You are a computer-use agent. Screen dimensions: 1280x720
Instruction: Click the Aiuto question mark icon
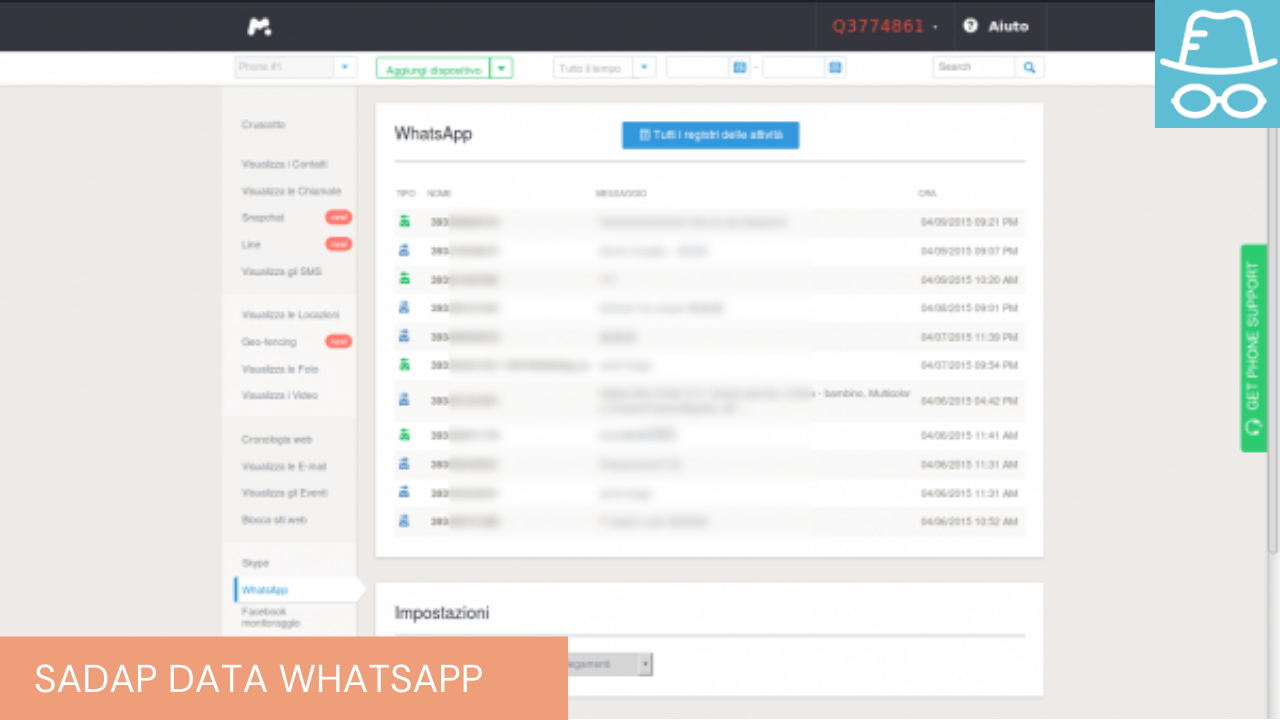pos(970,26)
